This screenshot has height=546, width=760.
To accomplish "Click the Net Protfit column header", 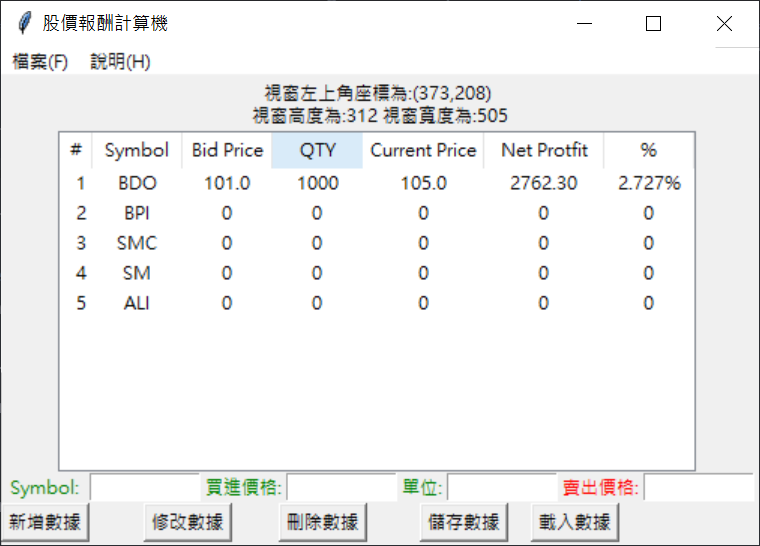I will pyautogui.click(x=544, y=150).
